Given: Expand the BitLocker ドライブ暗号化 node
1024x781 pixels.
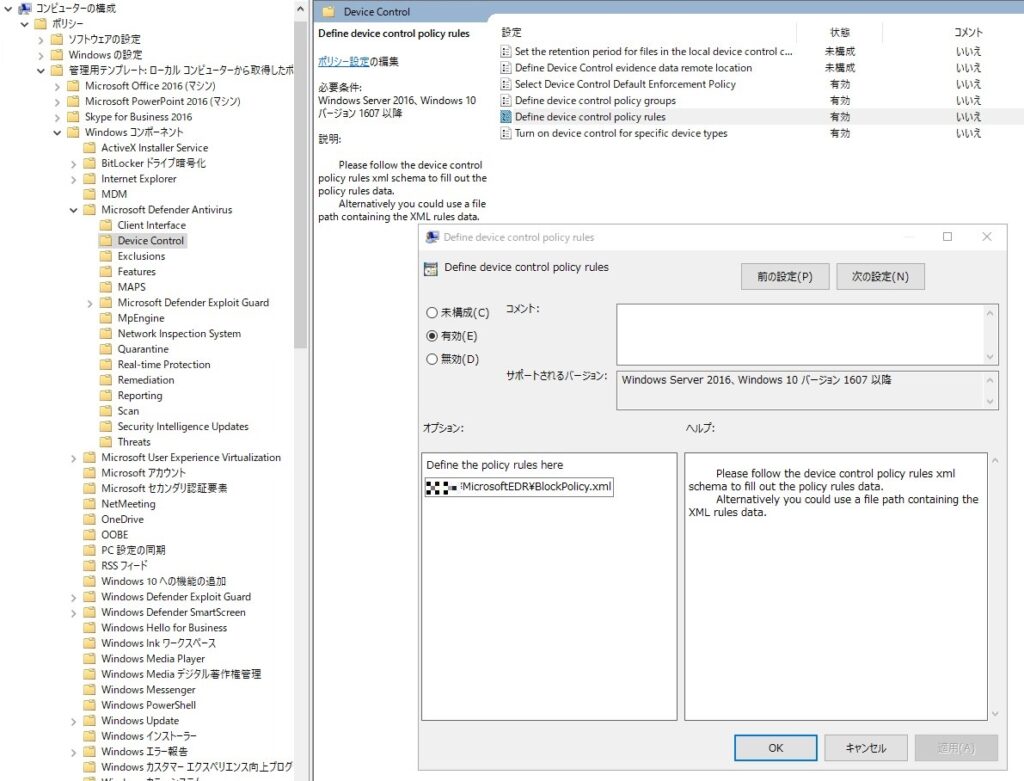Looking at the screenshot, I should [74, 163].
